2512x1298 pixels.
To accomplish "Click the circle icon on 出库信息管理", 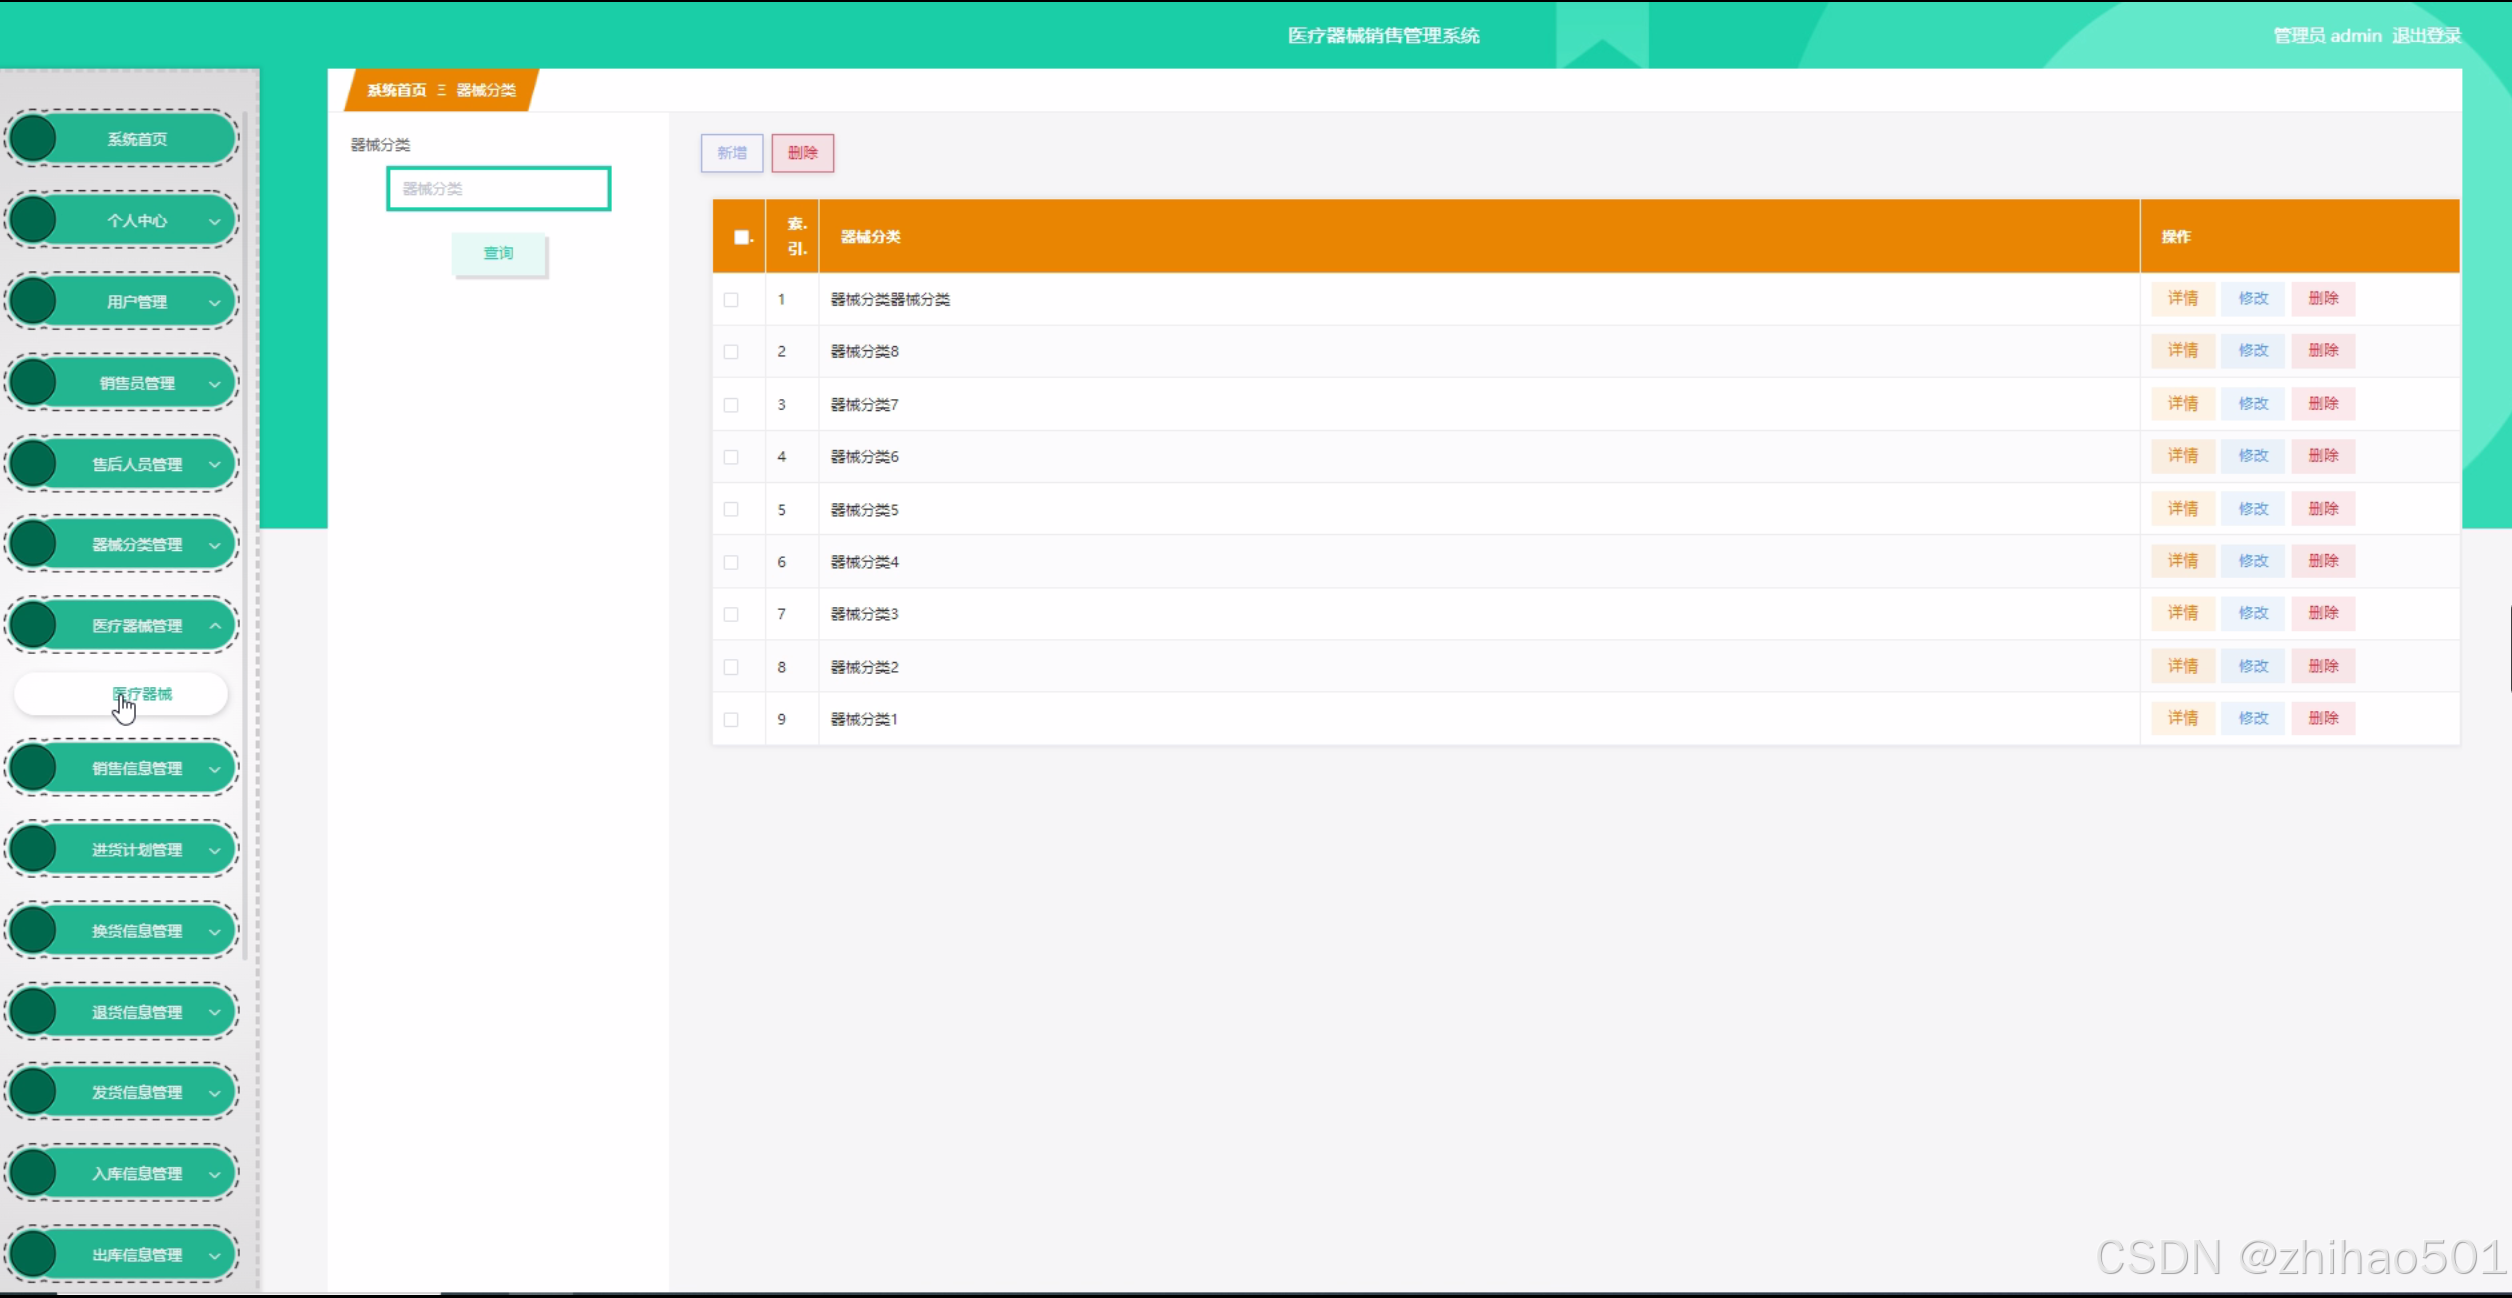I will 34,1254.
